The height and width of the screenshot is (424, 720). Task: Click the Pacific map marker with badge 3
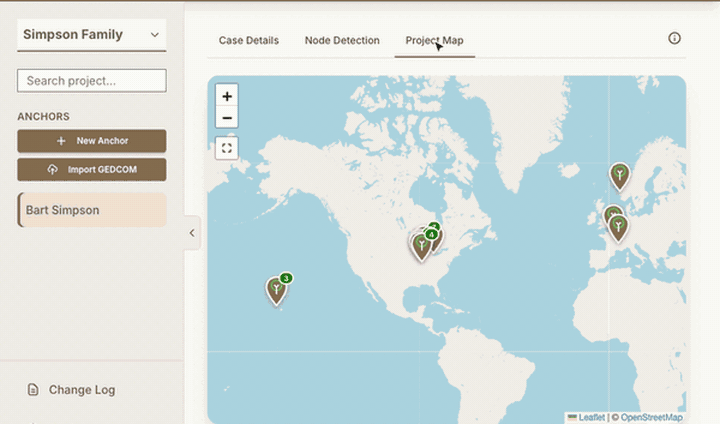pyautogui.click(x=277, y=290)
